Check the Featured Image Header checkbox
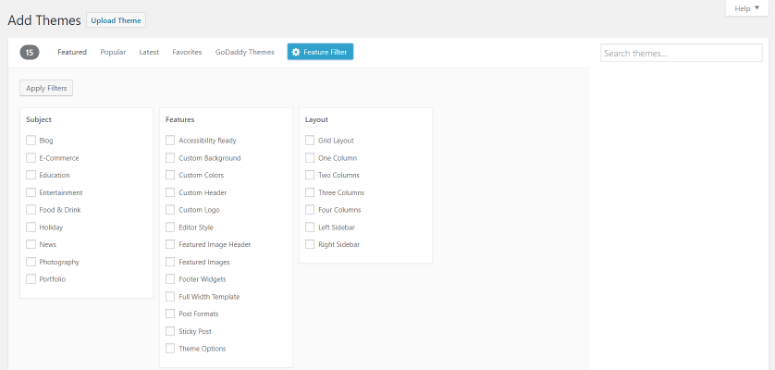775x370 pixels. (x=171, y=244)
